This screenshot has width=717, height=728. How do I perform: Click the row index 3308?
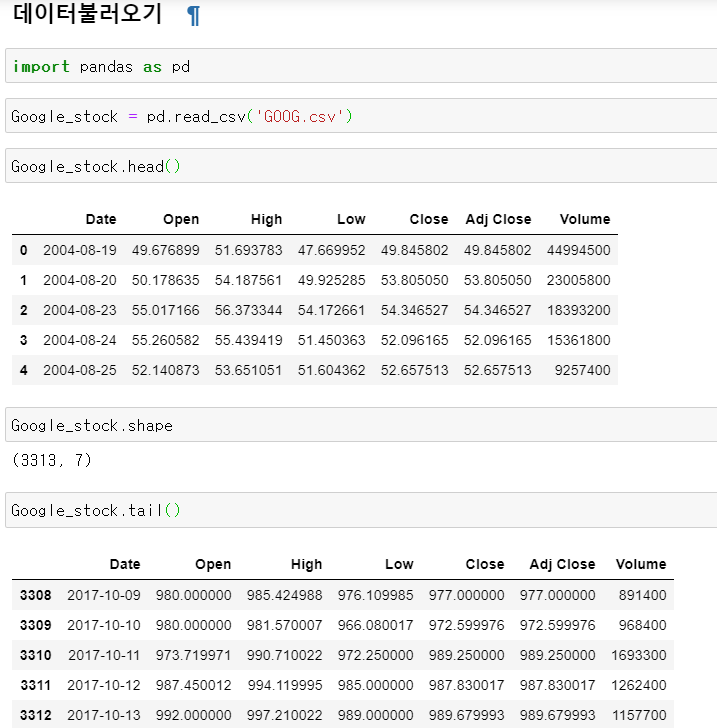[x=35, y=595]
